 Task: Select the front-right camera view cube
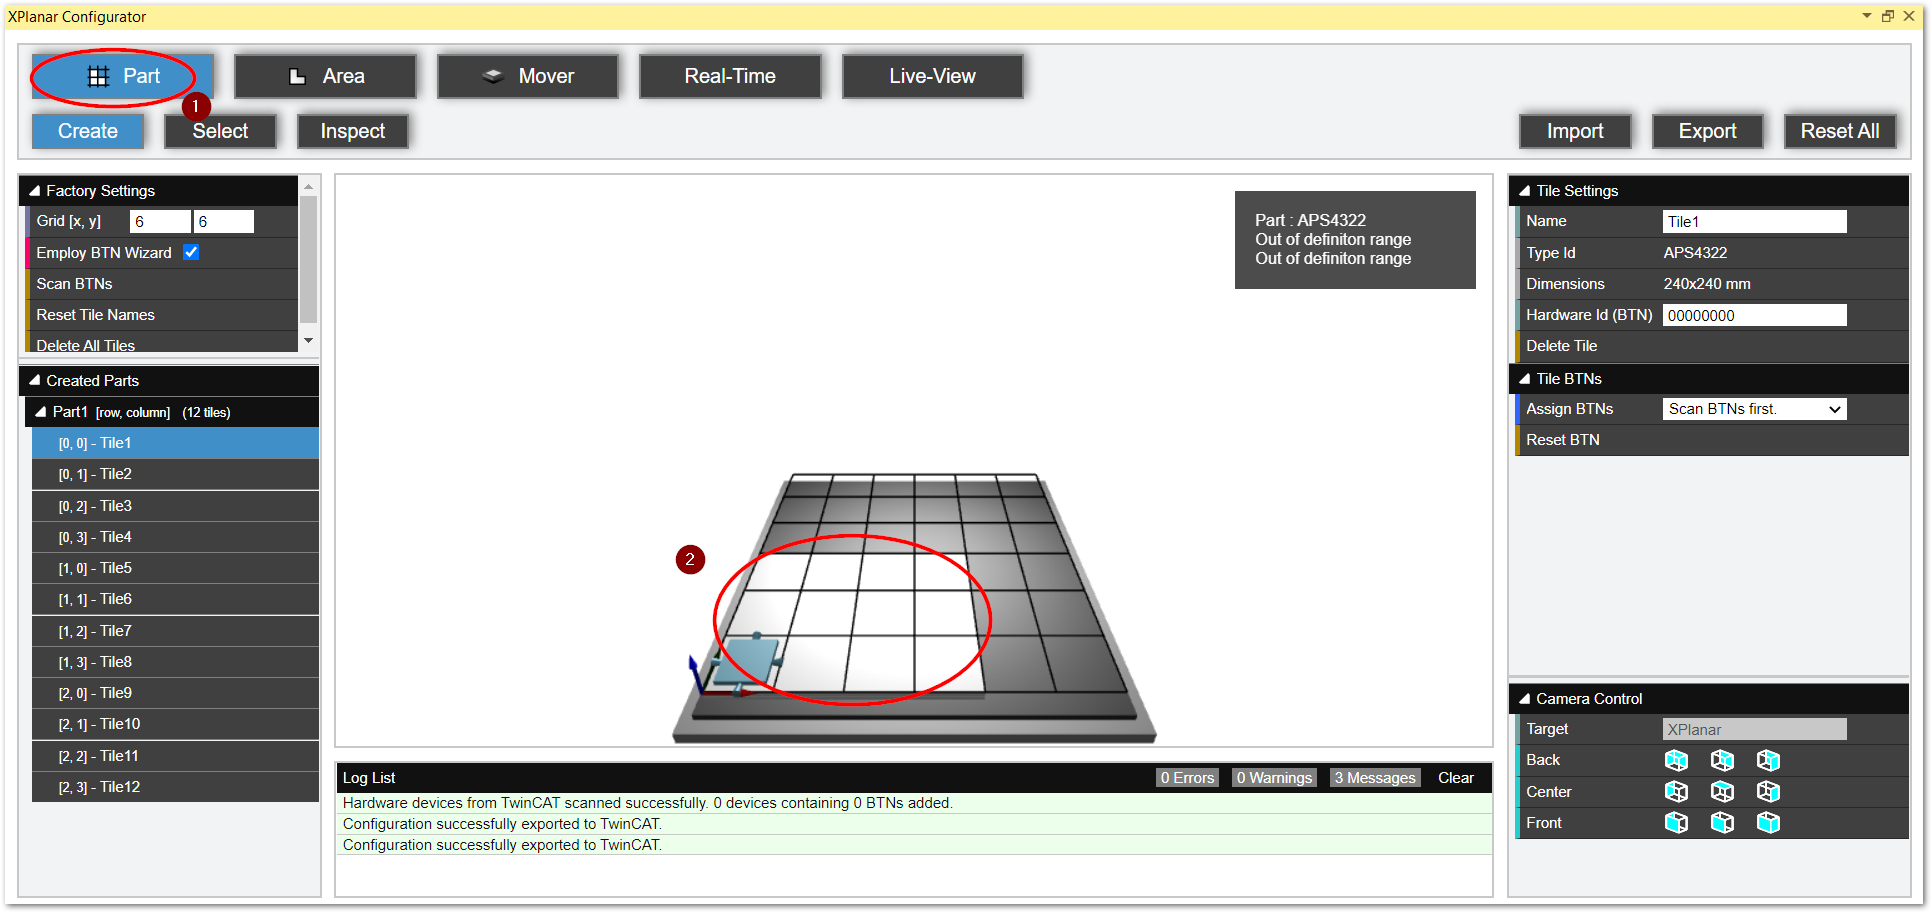coord(1768,822)
